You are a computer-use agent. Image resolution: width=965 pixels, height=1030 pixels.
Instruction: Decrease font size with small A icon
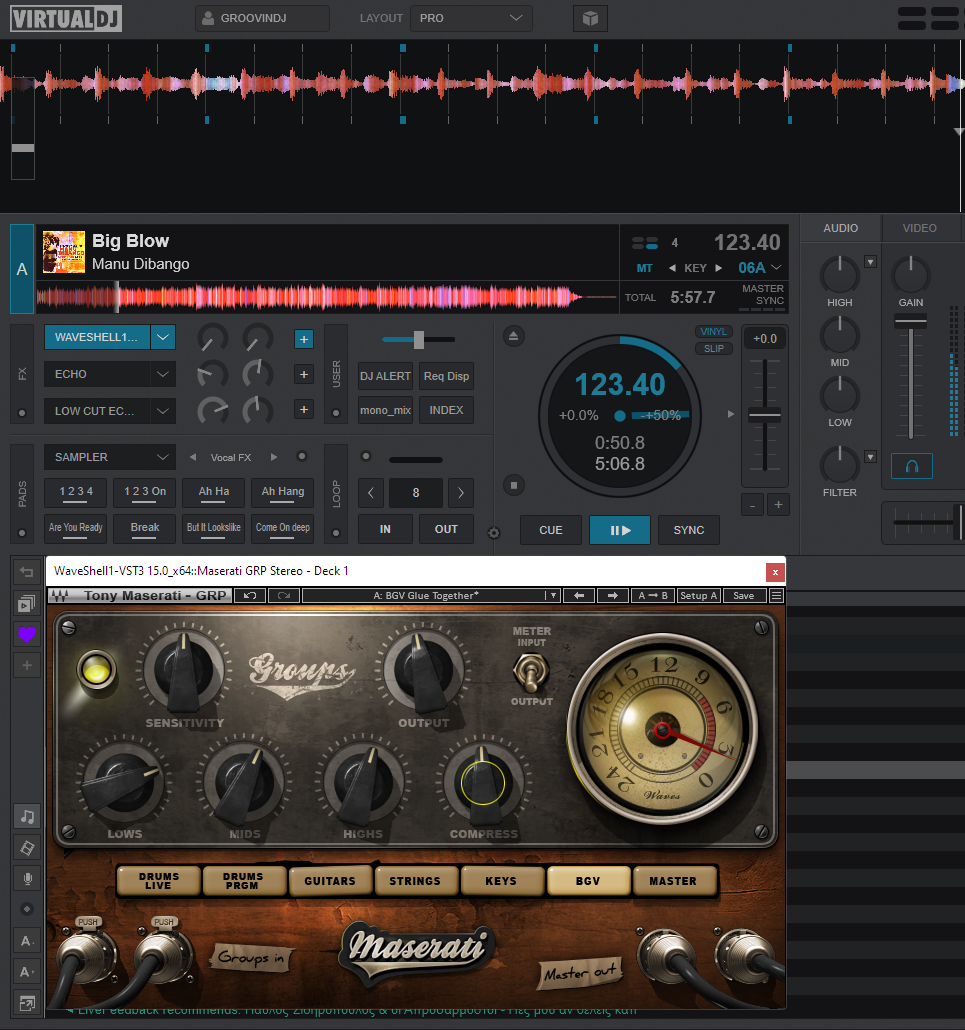click(27, 941)
